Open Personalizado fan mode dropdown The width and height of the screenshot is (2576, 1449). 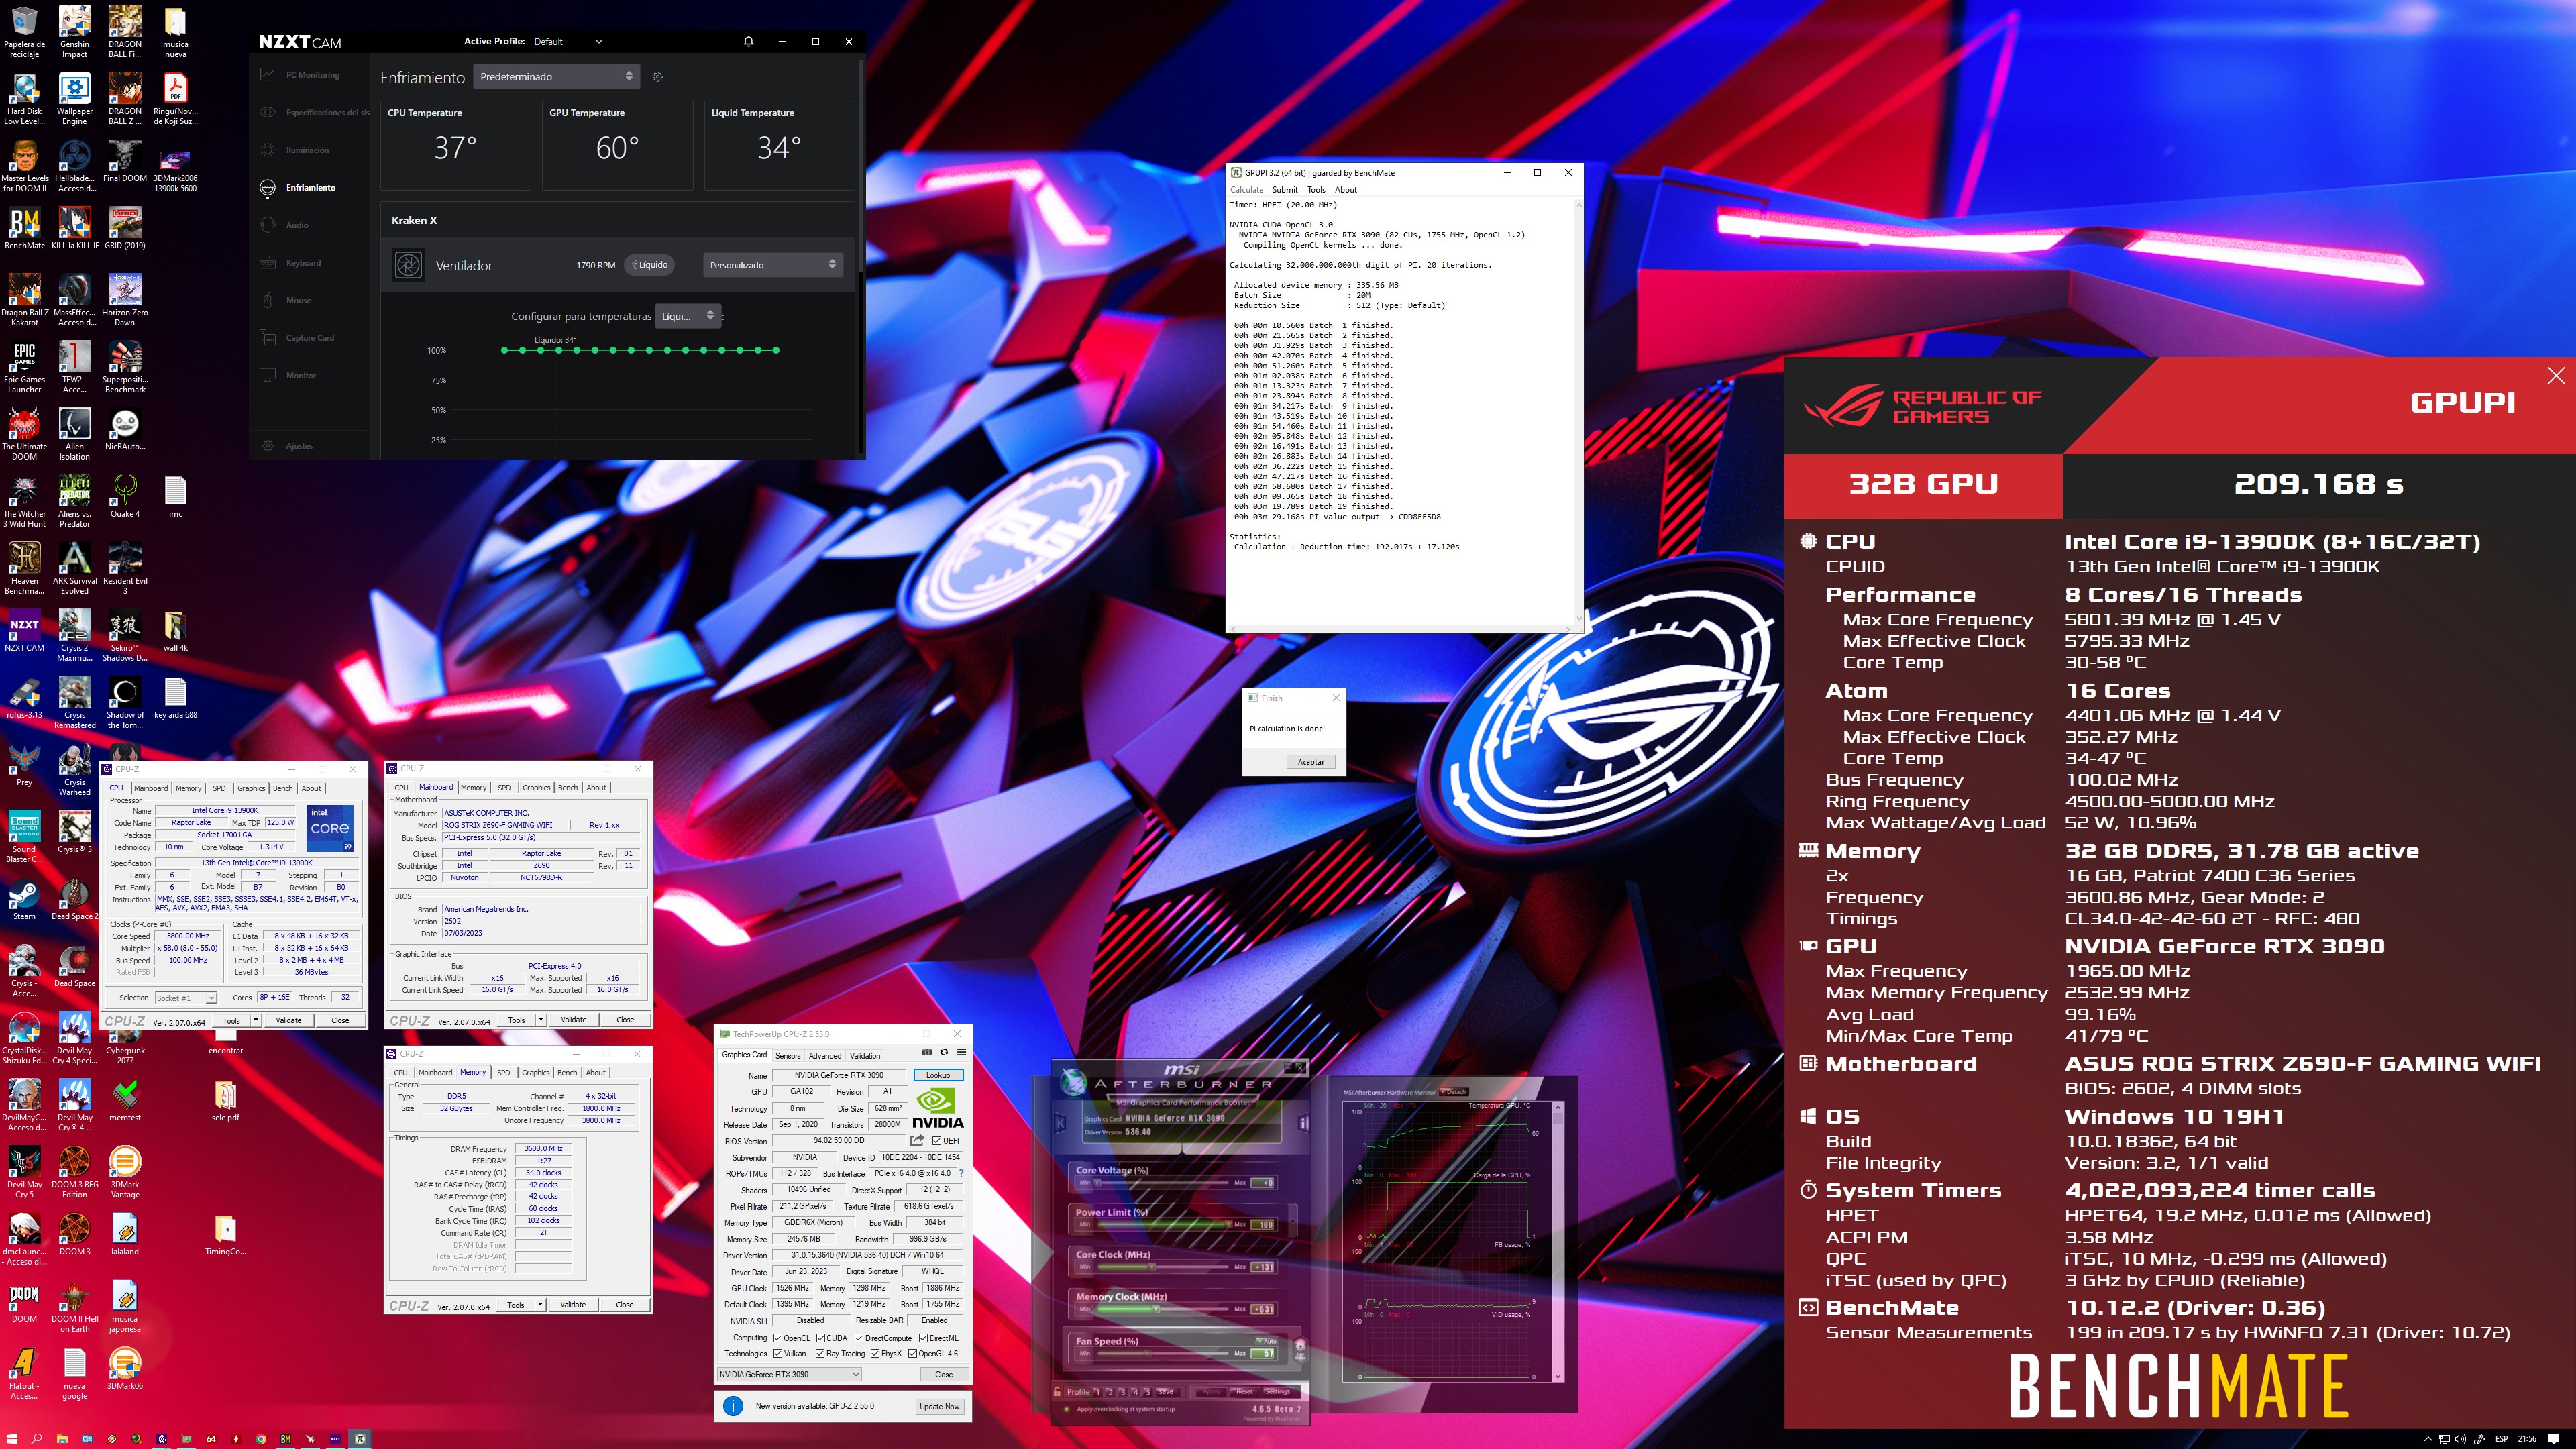tap(773, 265)
